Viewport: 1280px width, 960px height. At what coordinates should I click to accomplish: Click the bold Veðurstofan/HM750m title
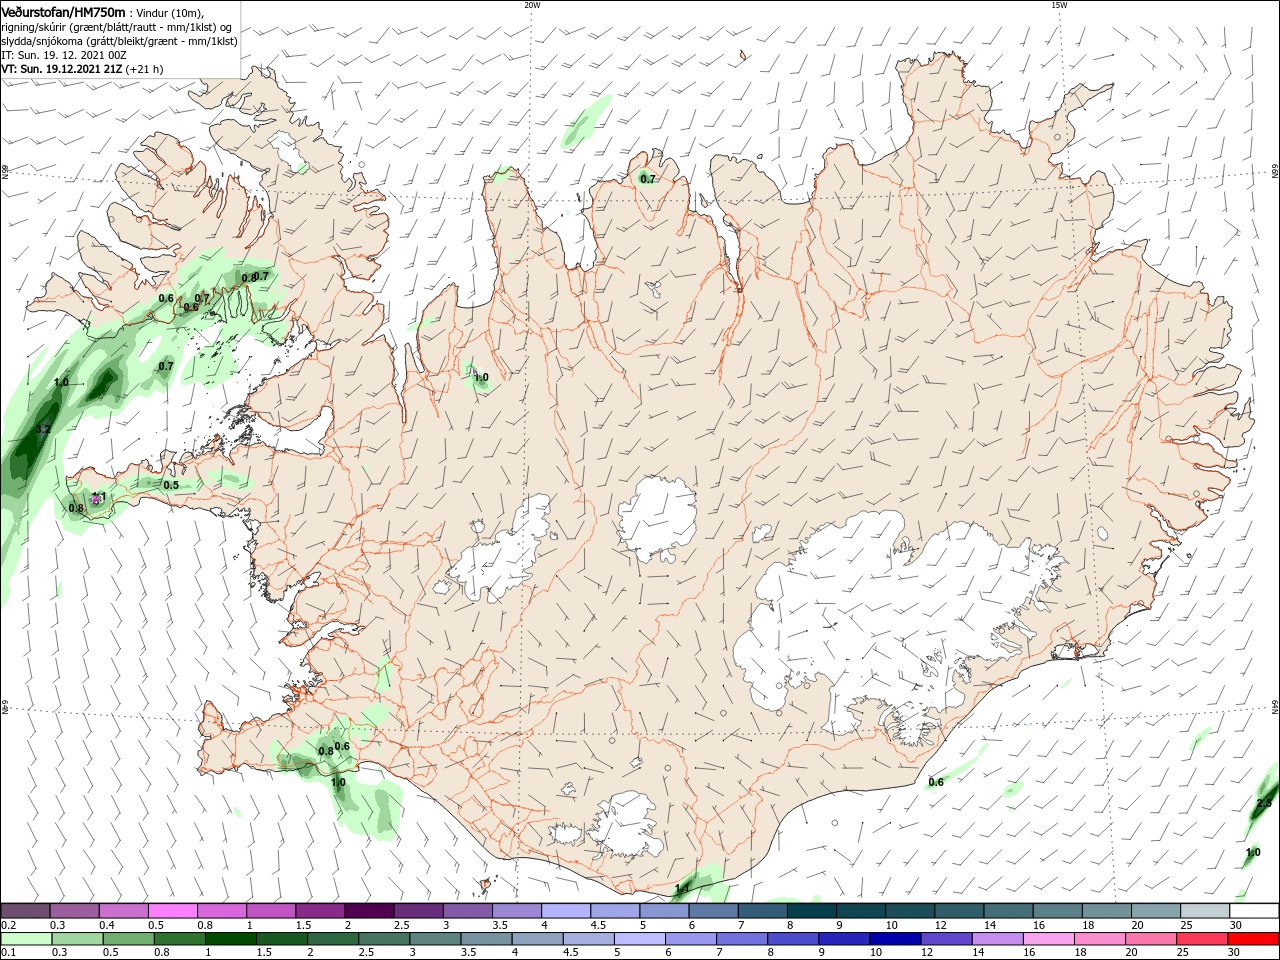[x=63, y=11]
